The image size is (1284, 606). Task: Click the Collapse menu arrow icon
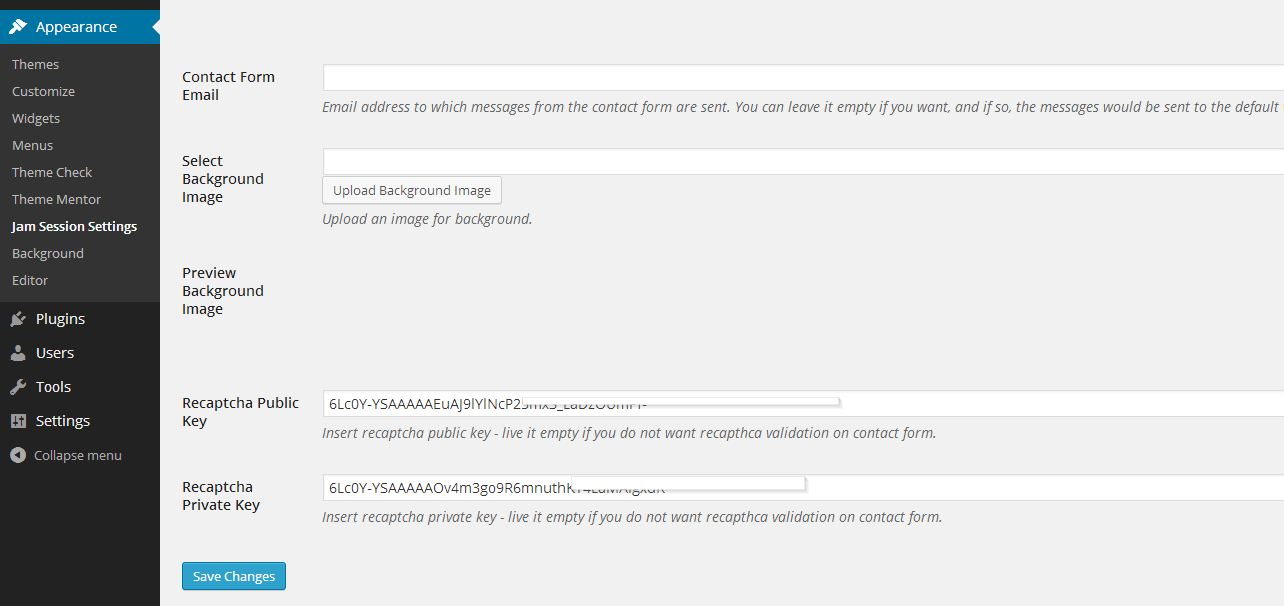[x=18, y=455]
